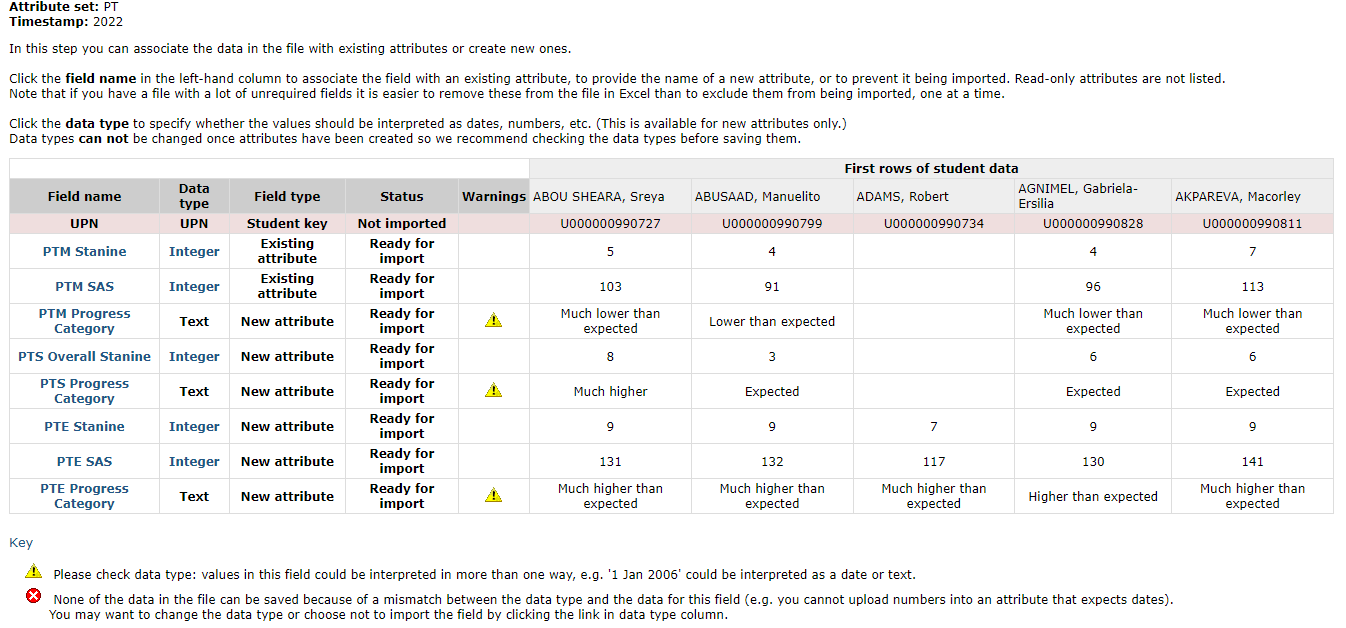Image resolution: width=1346 pixels, height=628 pixels.
Task: Click the Attribute set: PT label
Action: pos(64,6)
